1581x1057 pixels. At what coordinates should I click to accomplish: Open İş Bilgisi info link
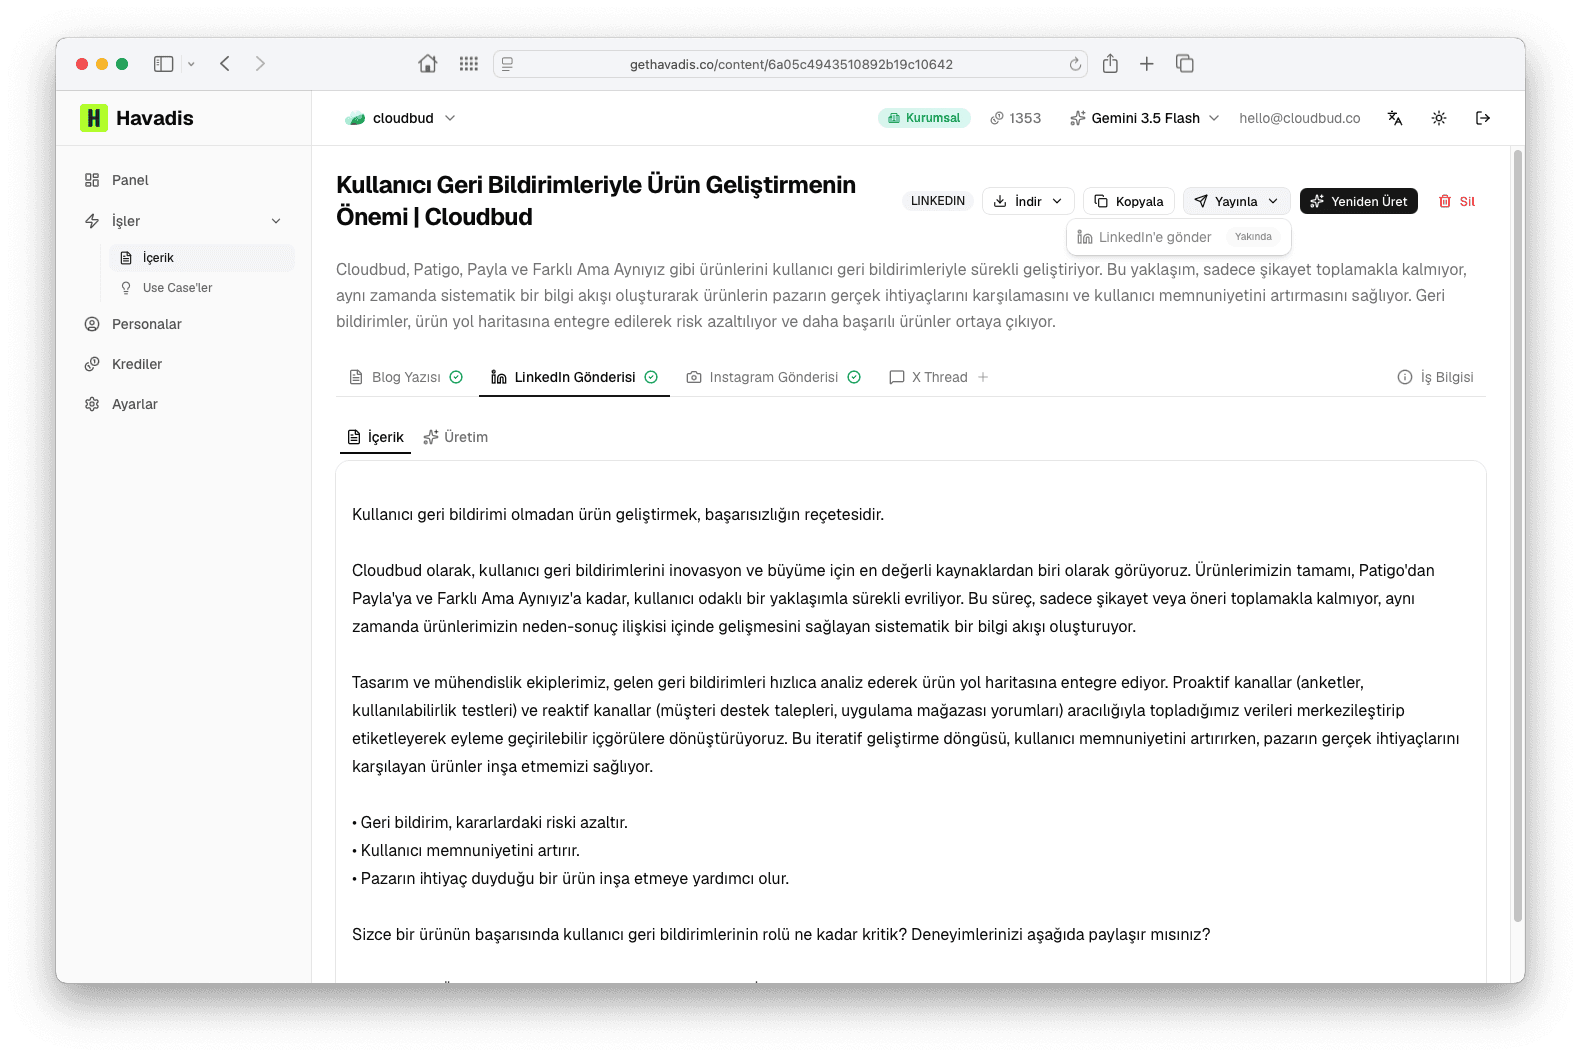coord(1435,377)
